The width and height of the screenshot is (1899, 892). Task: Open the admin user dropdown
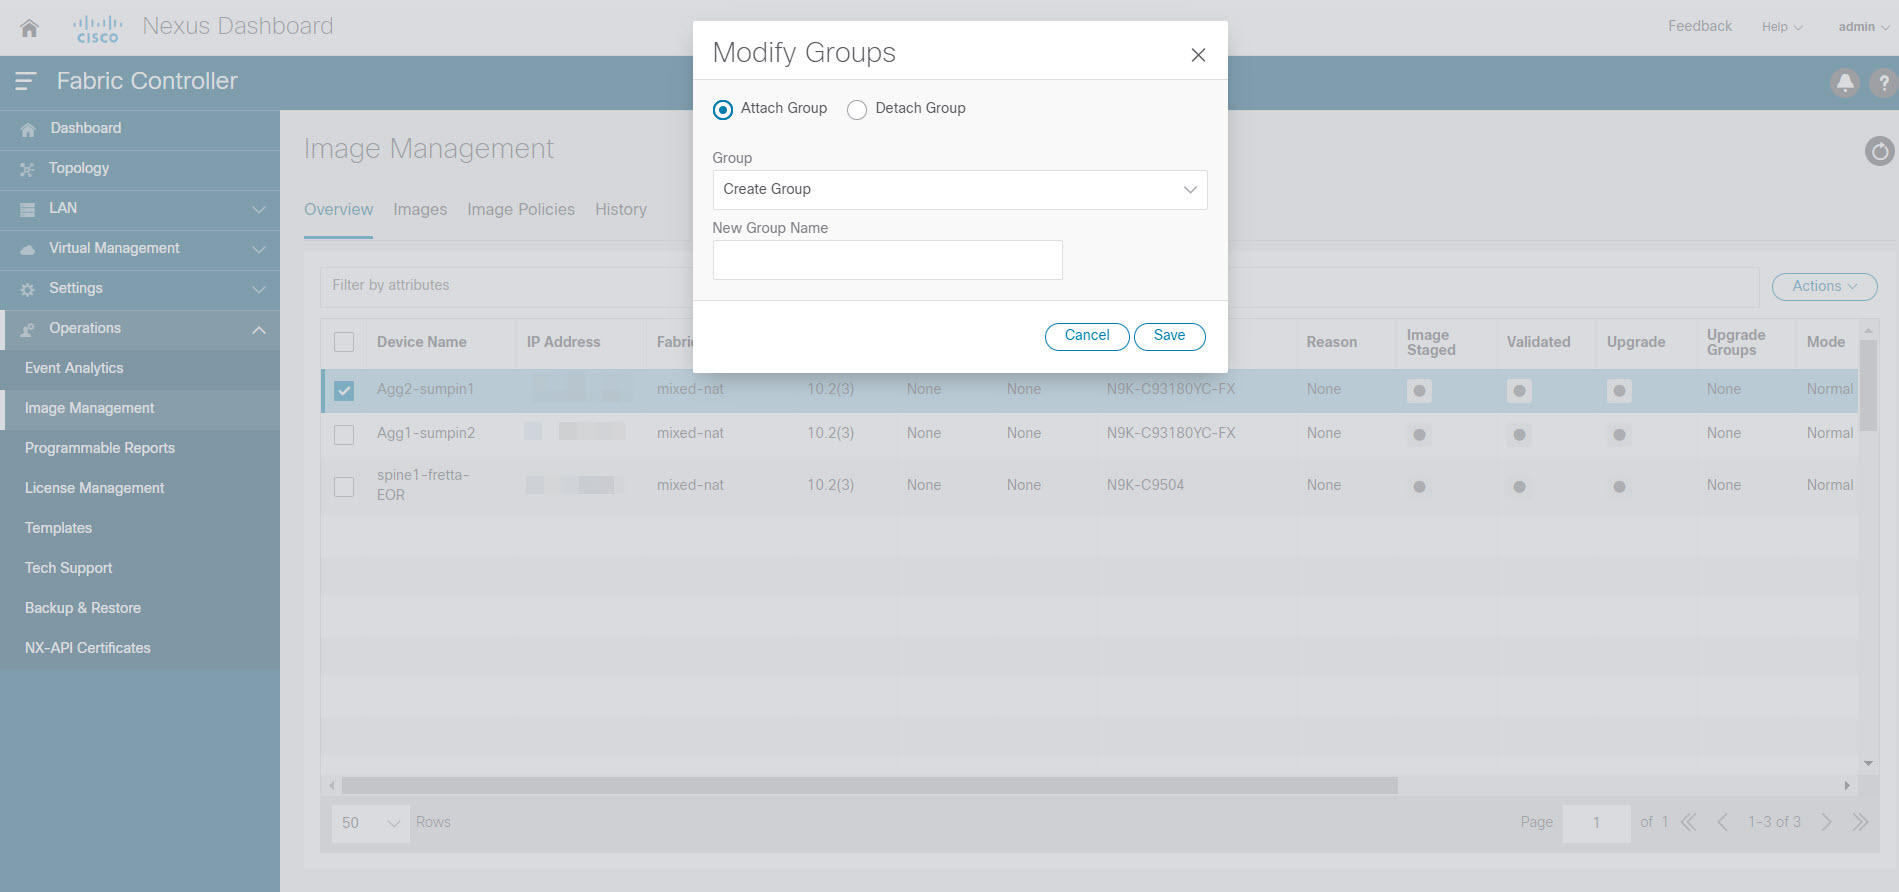1863,27
